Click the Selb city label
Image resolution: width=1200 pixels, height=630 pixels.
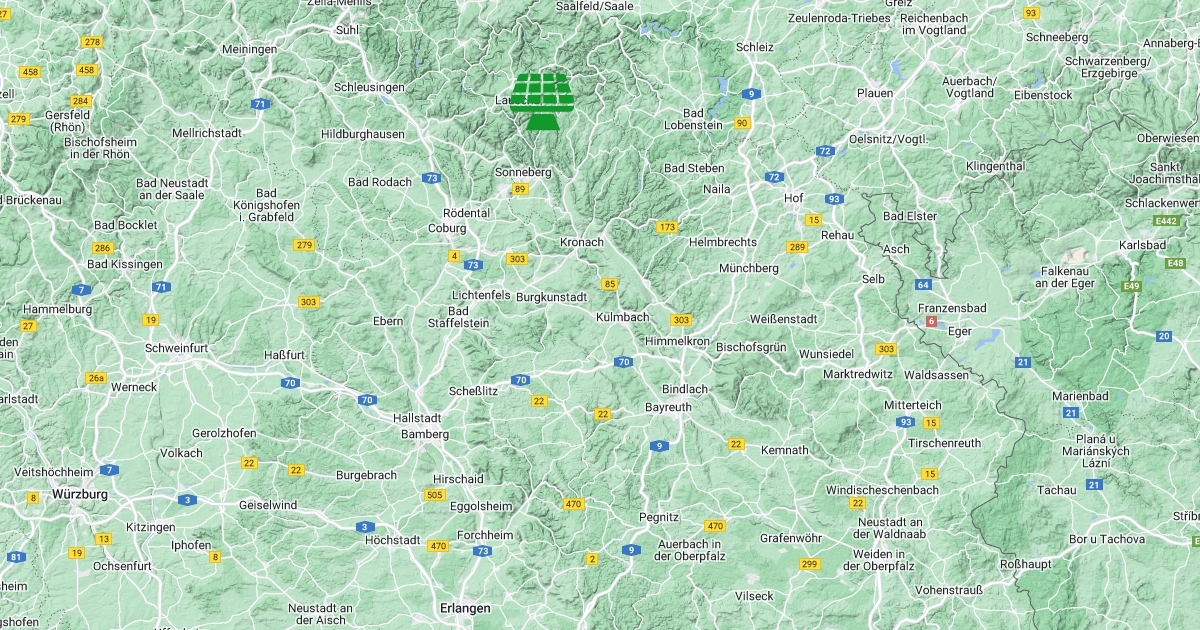(873, 279)
